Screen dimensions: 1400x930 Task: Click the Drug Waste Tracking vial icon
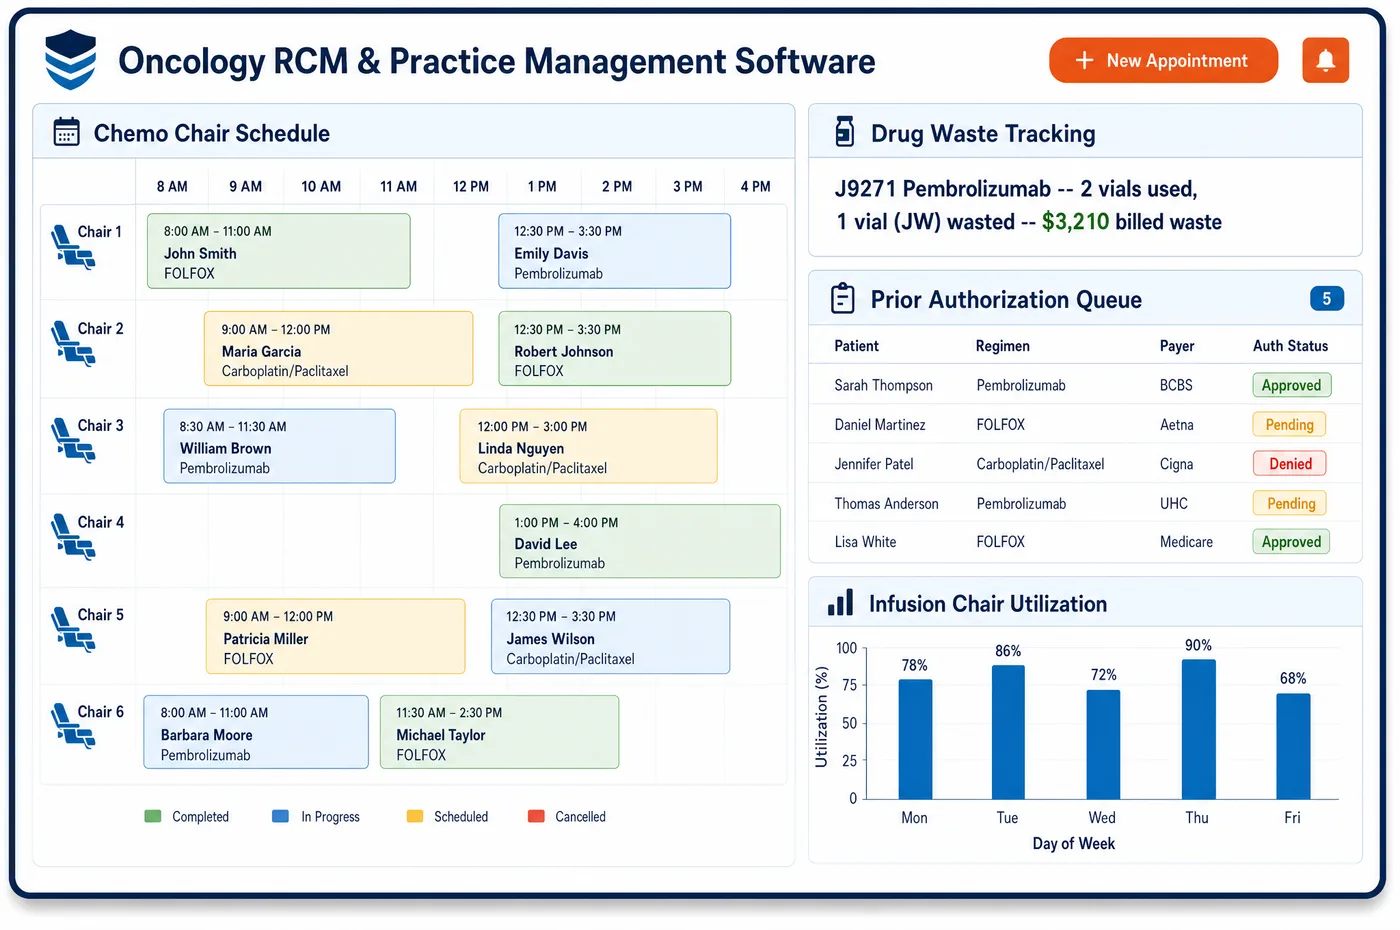[845, 132]
